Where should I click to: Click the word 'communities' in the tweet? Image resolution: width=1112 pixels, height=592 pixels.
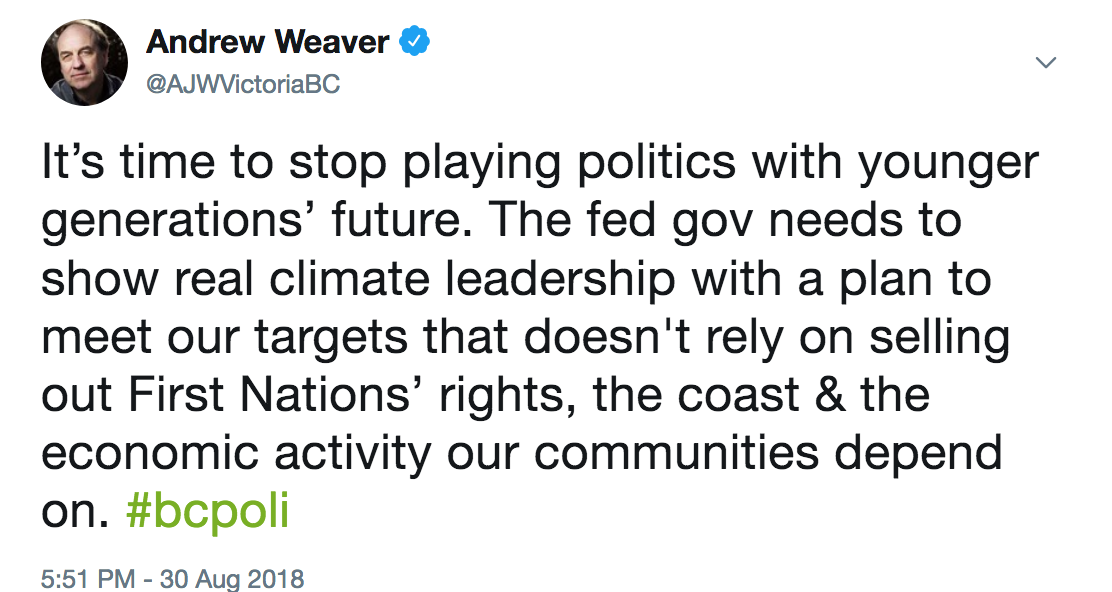[677, 452]
